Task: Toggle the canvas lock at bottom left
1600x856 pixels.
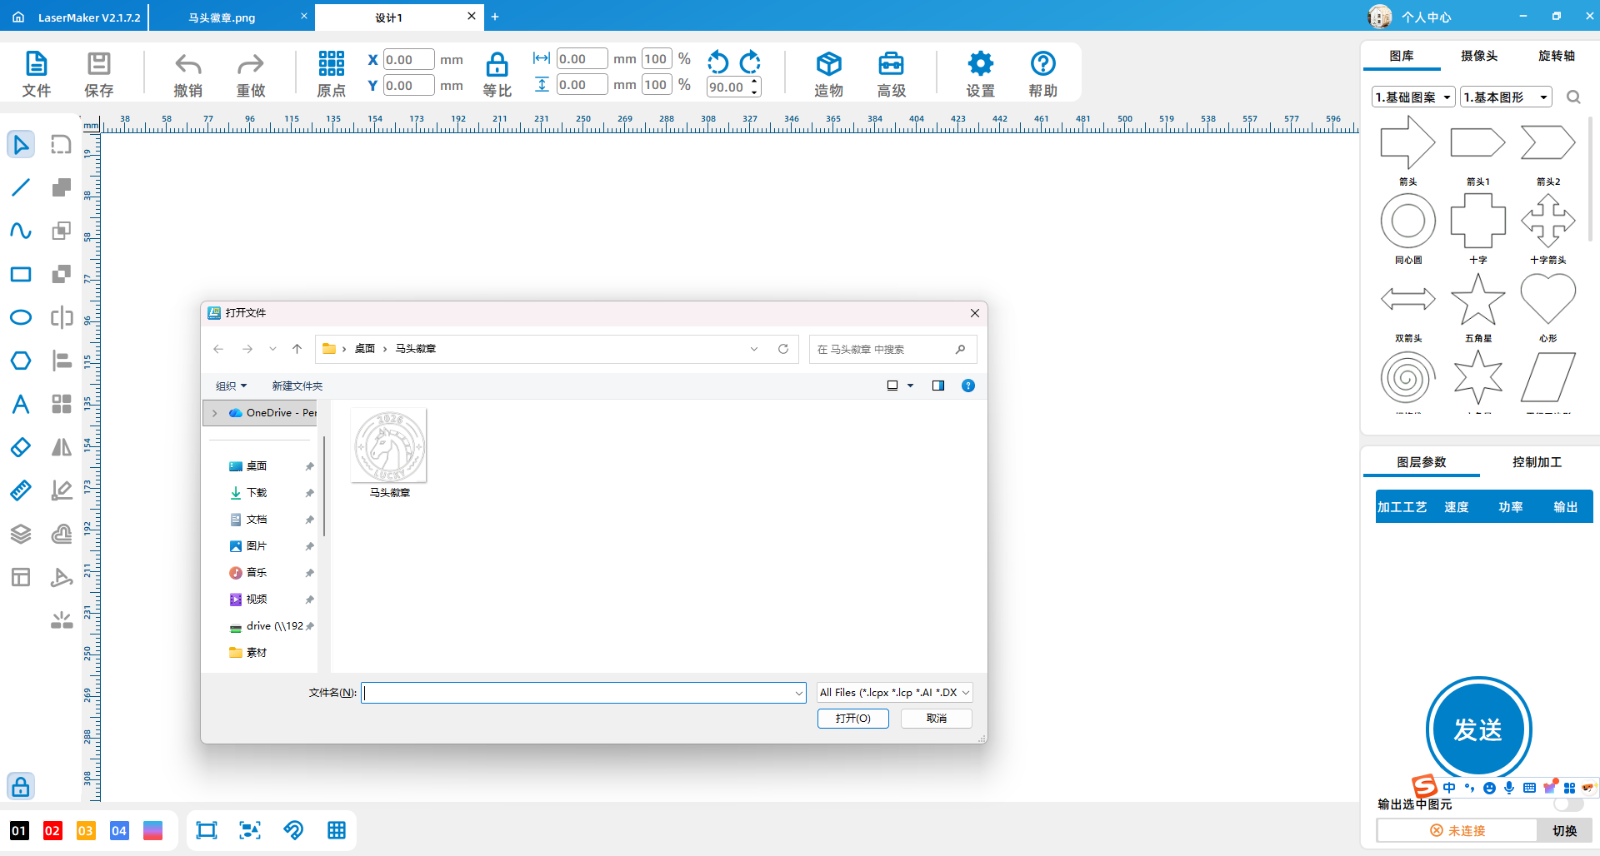Action: click(20, 786)
